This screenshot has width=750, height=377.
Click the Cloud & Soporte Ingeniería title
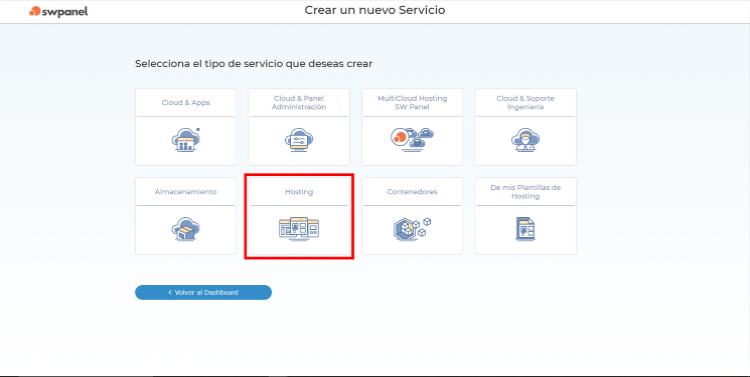(525, 102)
